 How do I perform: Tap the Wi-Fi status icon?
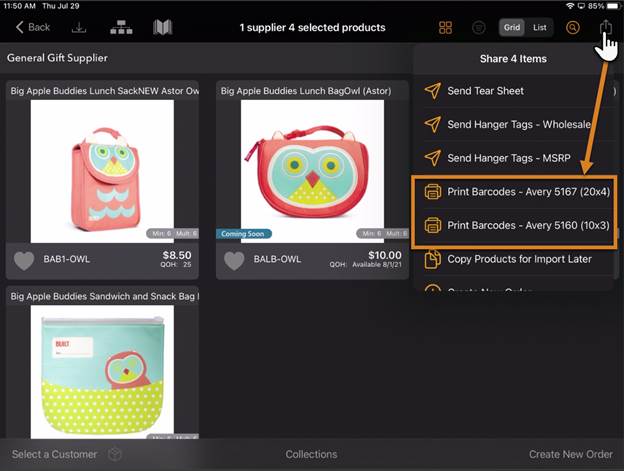[570, 6]
